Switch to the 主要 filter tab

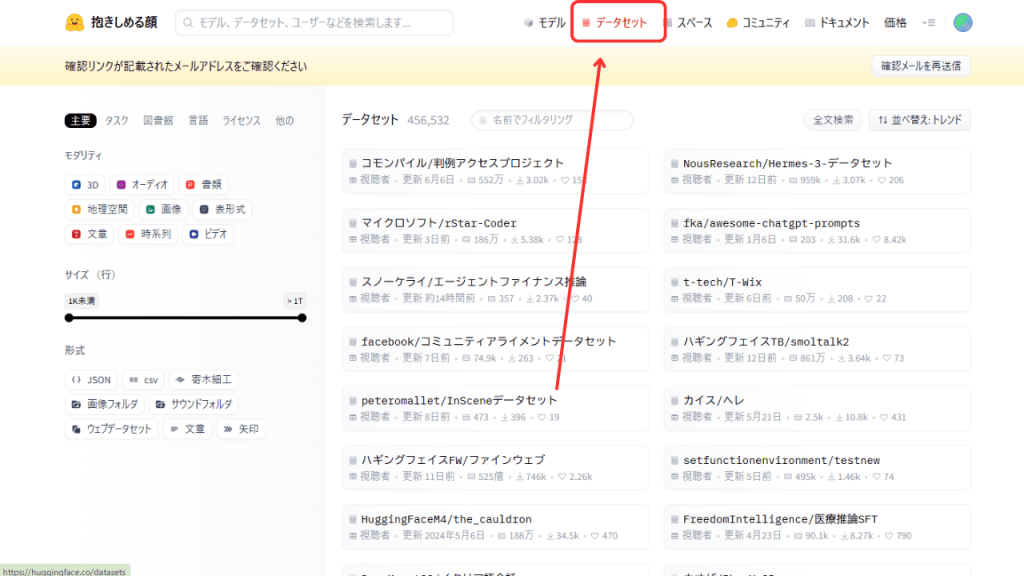80,121
